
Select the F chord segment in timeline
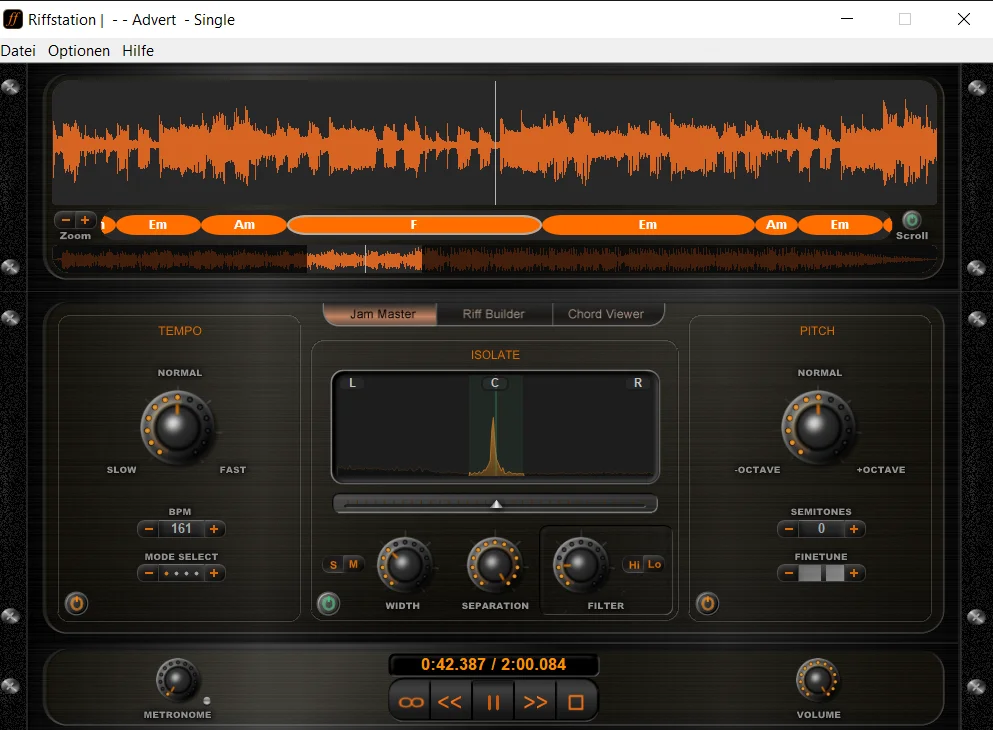(x=414, y=225)
